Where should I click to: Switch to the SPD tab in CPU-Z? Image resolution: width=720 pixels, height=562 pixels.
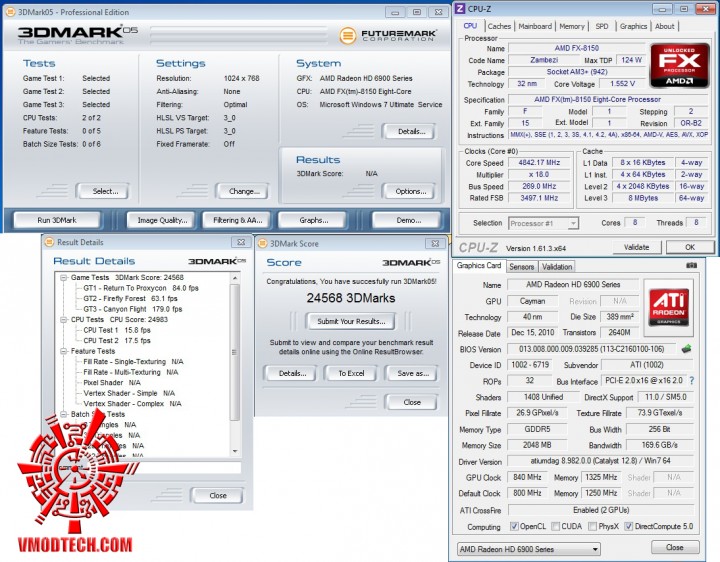tap(602, 26)
